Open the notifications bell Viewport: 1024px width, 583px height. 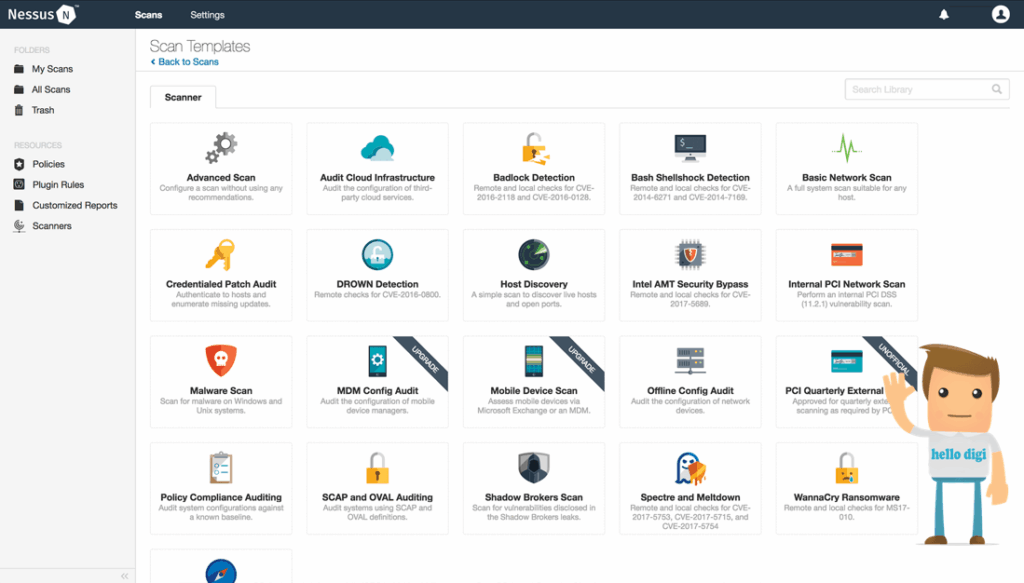[x=944, y=14]
